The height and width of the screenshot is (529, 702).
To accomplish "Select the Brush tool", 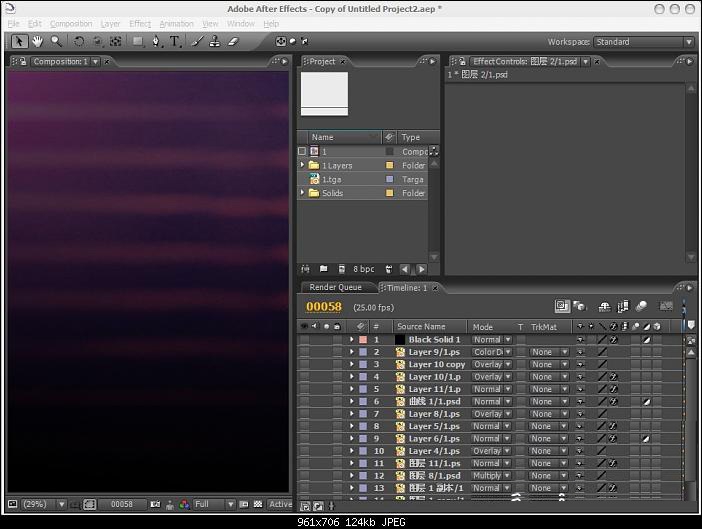I will pos(197,42).
